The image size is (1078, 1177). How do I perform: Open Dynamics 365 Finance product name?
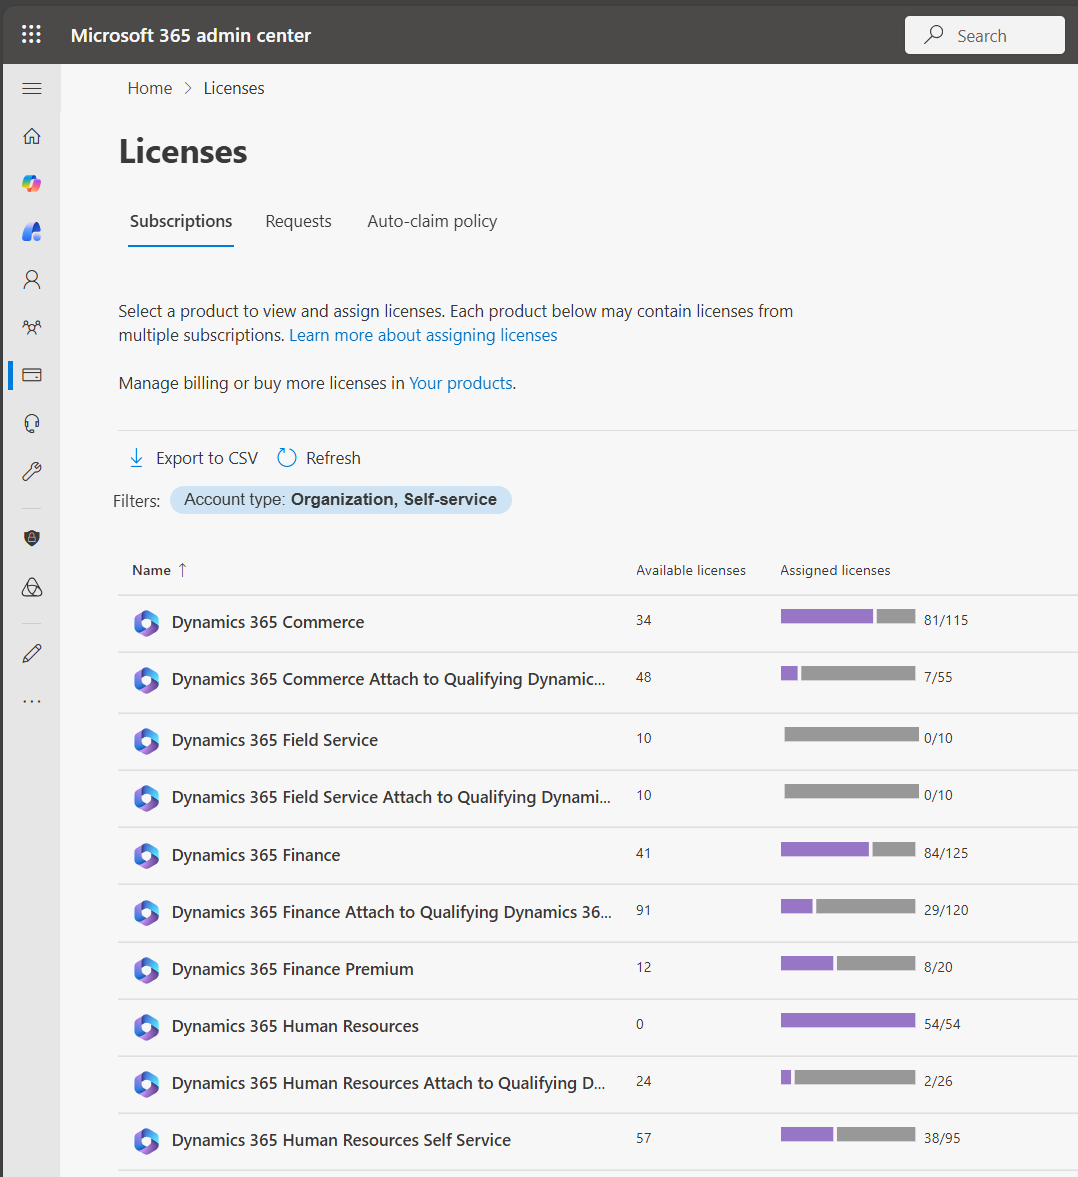pos(256,855)
